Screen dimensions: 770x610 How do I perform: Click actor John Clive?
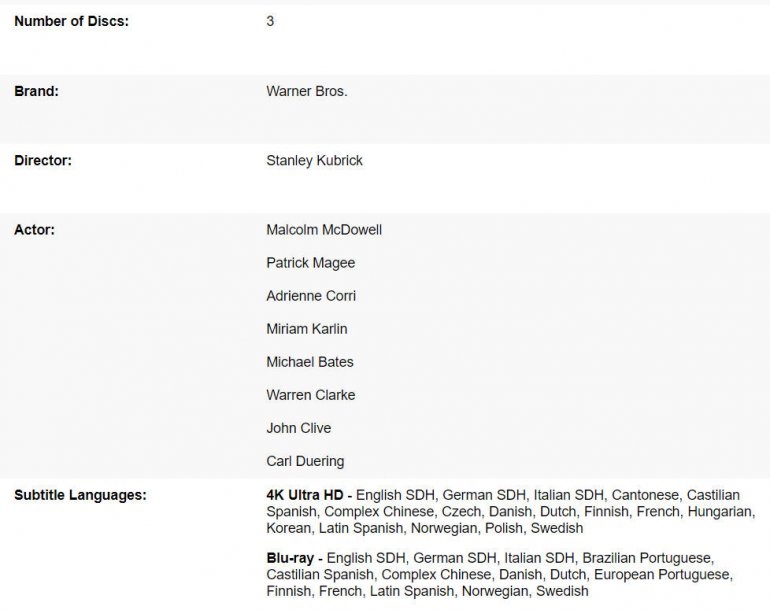click(x=299, y=428)
